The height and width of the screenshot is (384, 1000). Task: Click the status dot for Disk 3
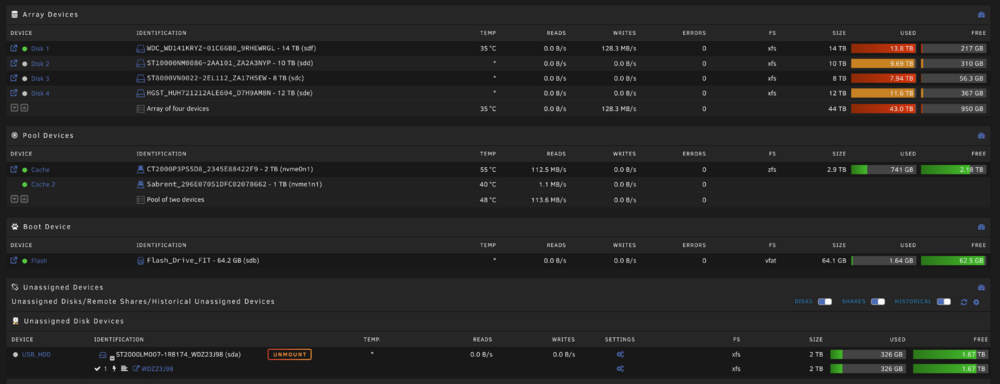[25, 78]
